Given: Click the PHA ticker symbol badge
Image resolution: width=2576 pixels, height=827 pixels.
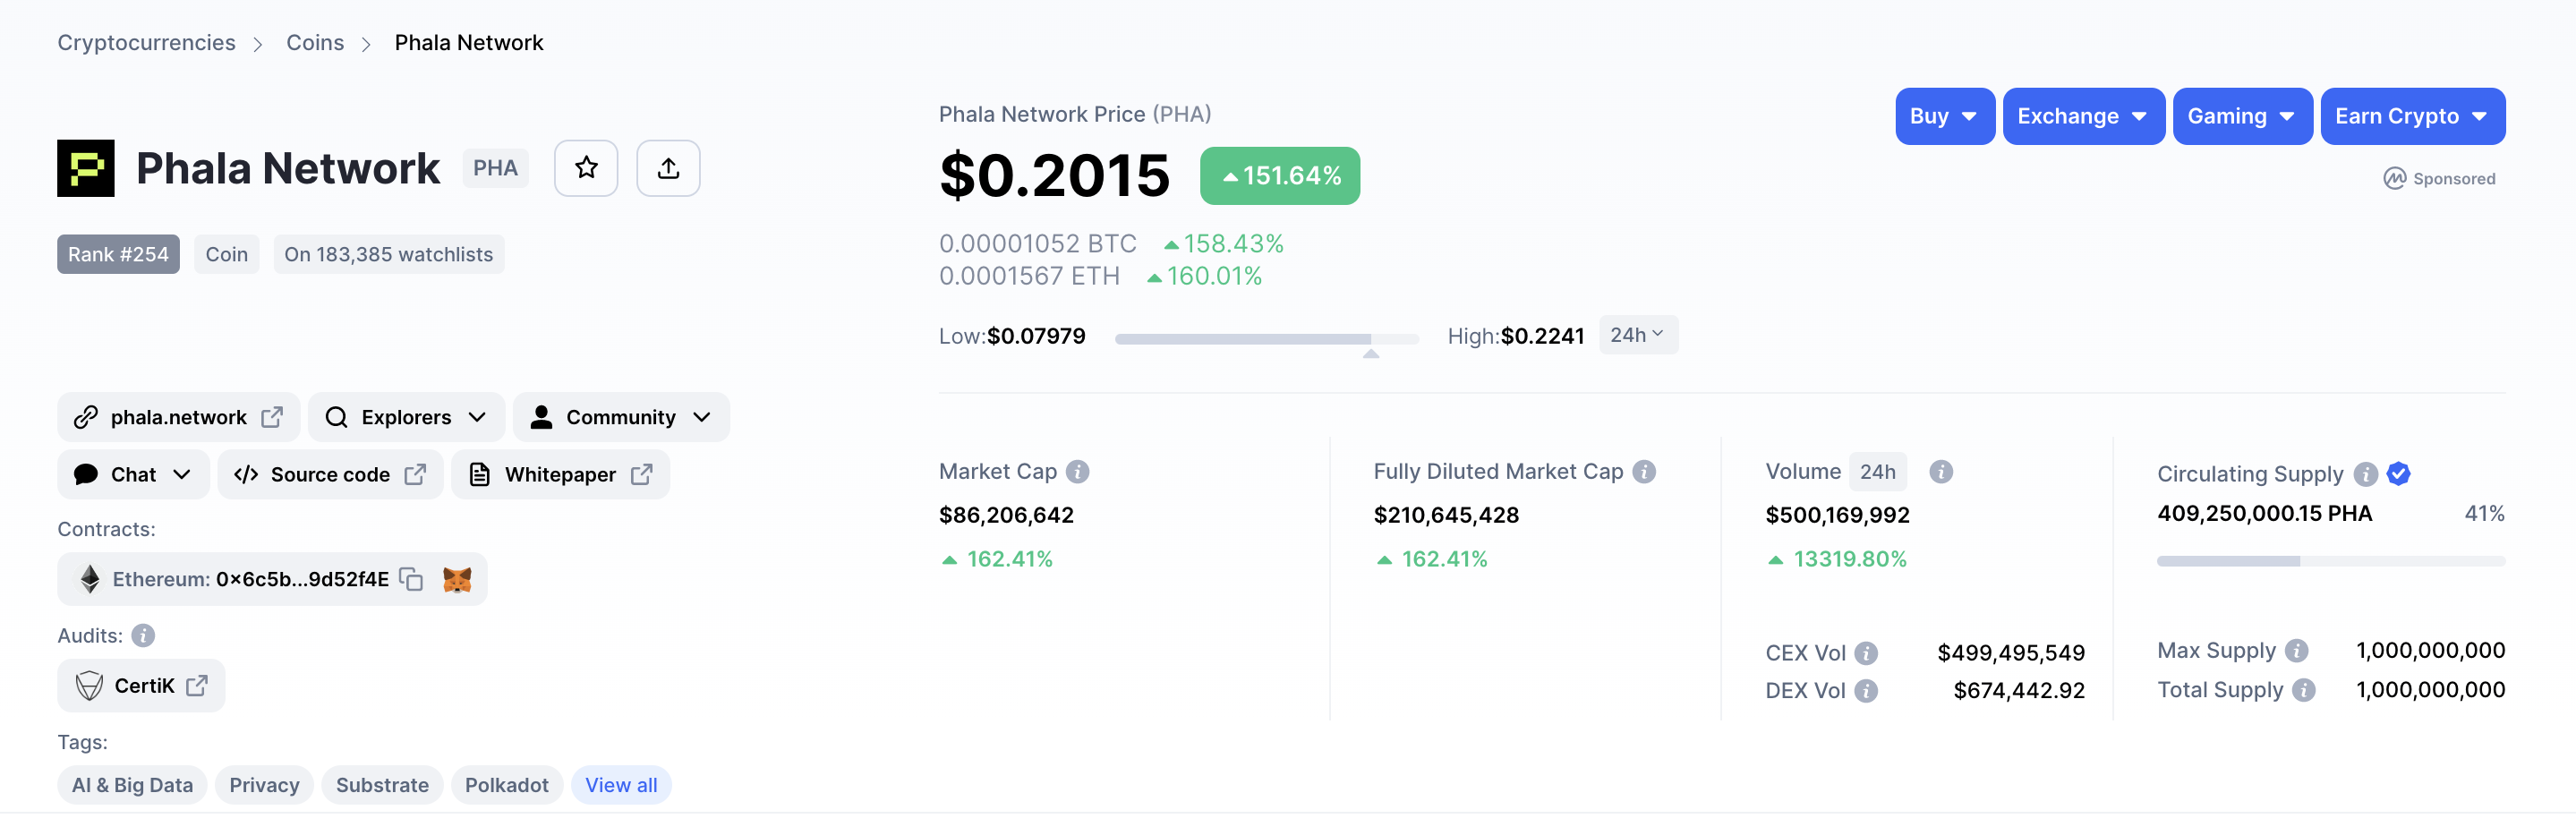Looking at the screenshot, I should click(x=495, y=168).
